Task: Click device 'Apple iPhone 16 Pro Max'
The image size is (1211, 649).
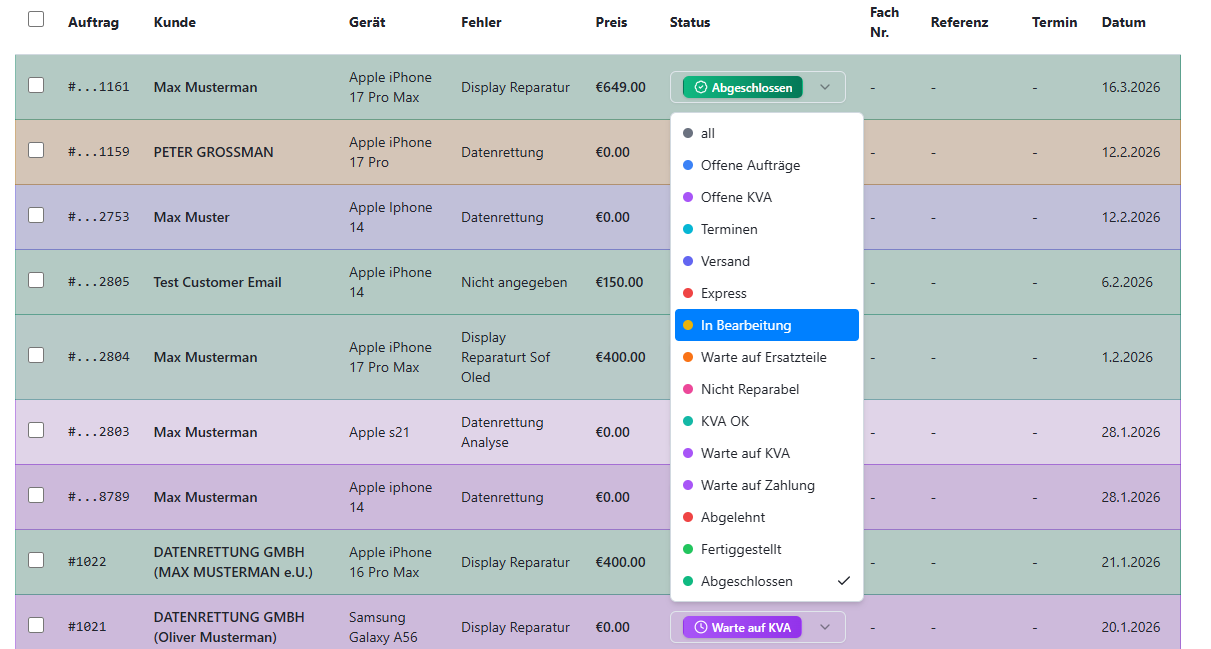Action: click(390, 562)
